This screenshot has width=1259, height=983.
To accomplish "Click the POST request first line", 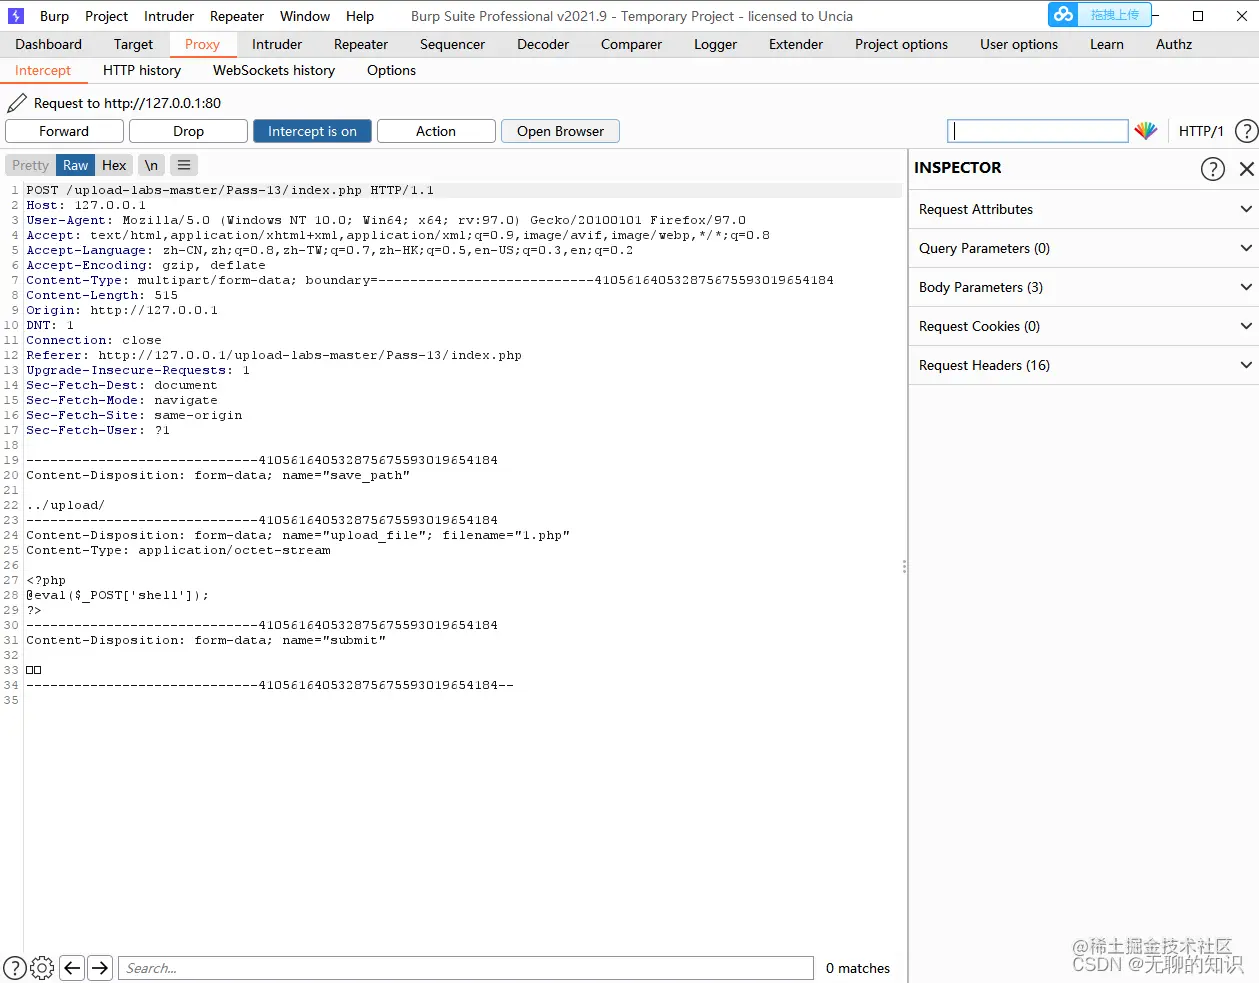I will [230, 190].
